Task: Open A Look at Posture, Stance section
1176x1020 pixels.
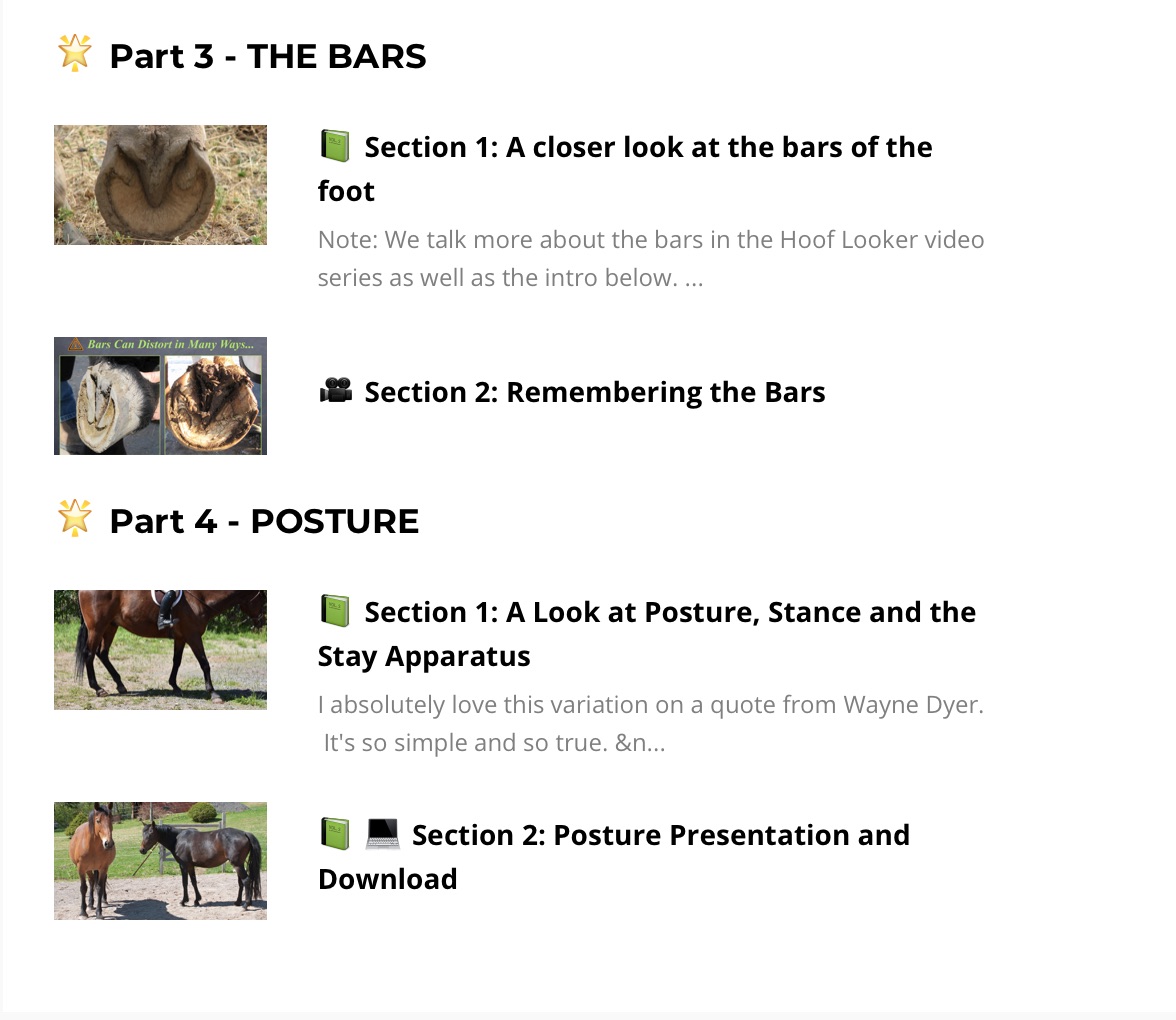Action: [x=647, y=634]
